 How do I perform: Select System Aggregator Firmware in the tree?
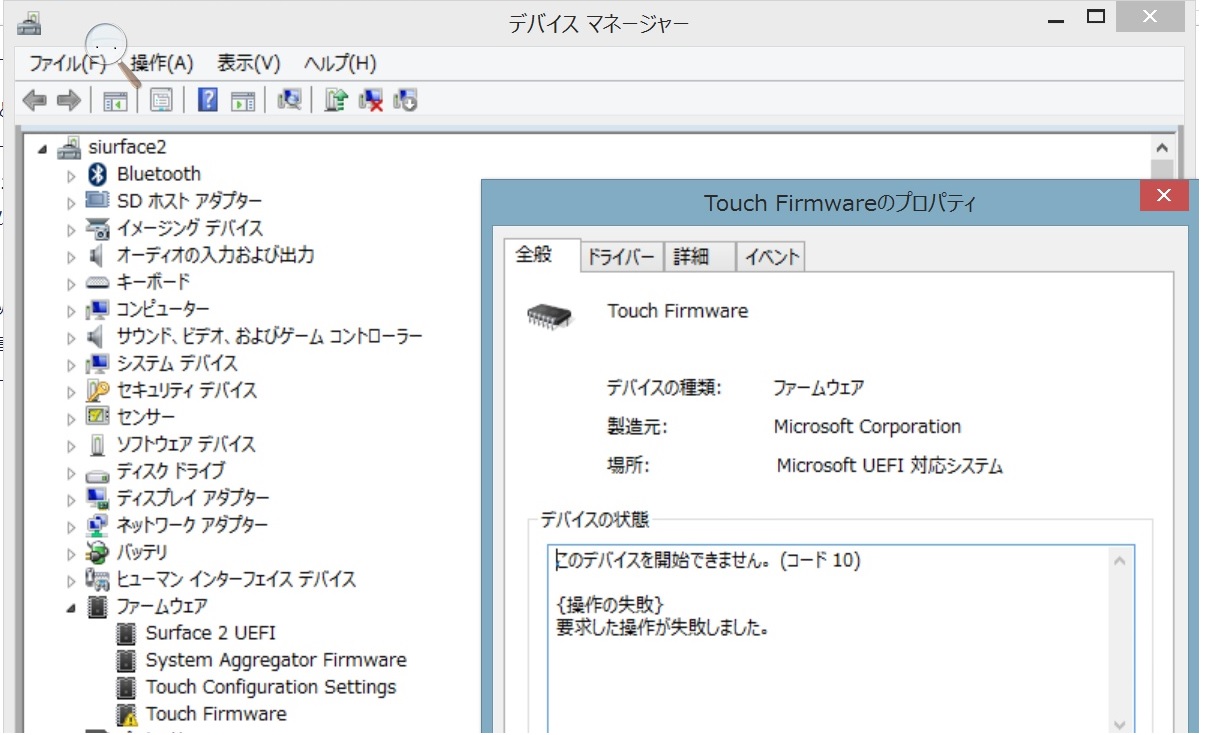276,660
